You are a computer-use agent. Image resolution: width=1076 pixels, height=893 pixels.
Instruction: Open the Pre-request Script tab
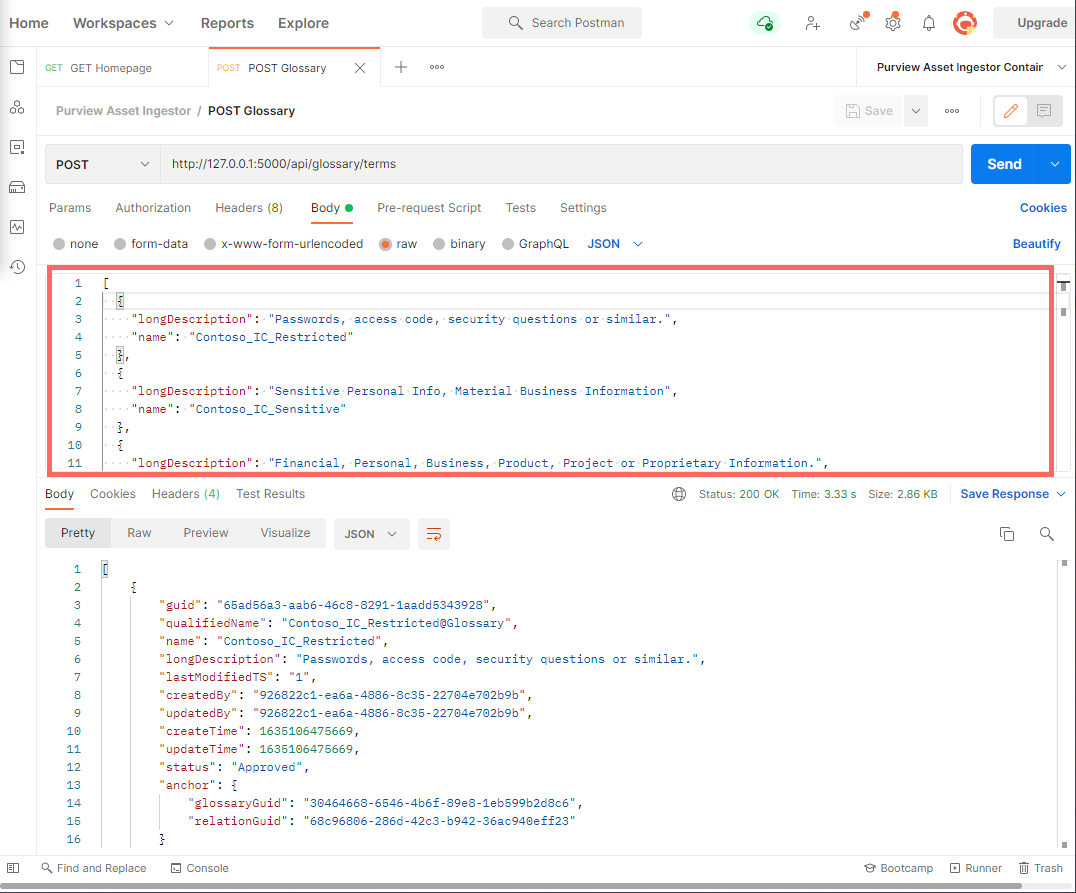point(429,208)
